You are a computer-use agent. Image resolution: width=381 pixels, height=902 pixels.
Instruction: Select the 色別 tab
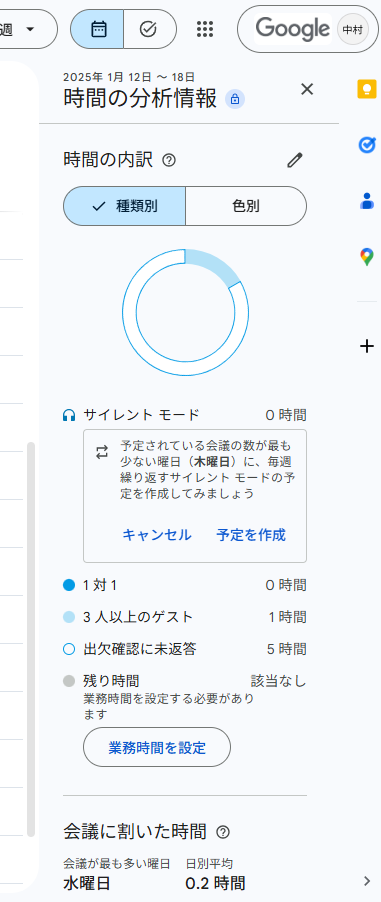tap(246, 206)
